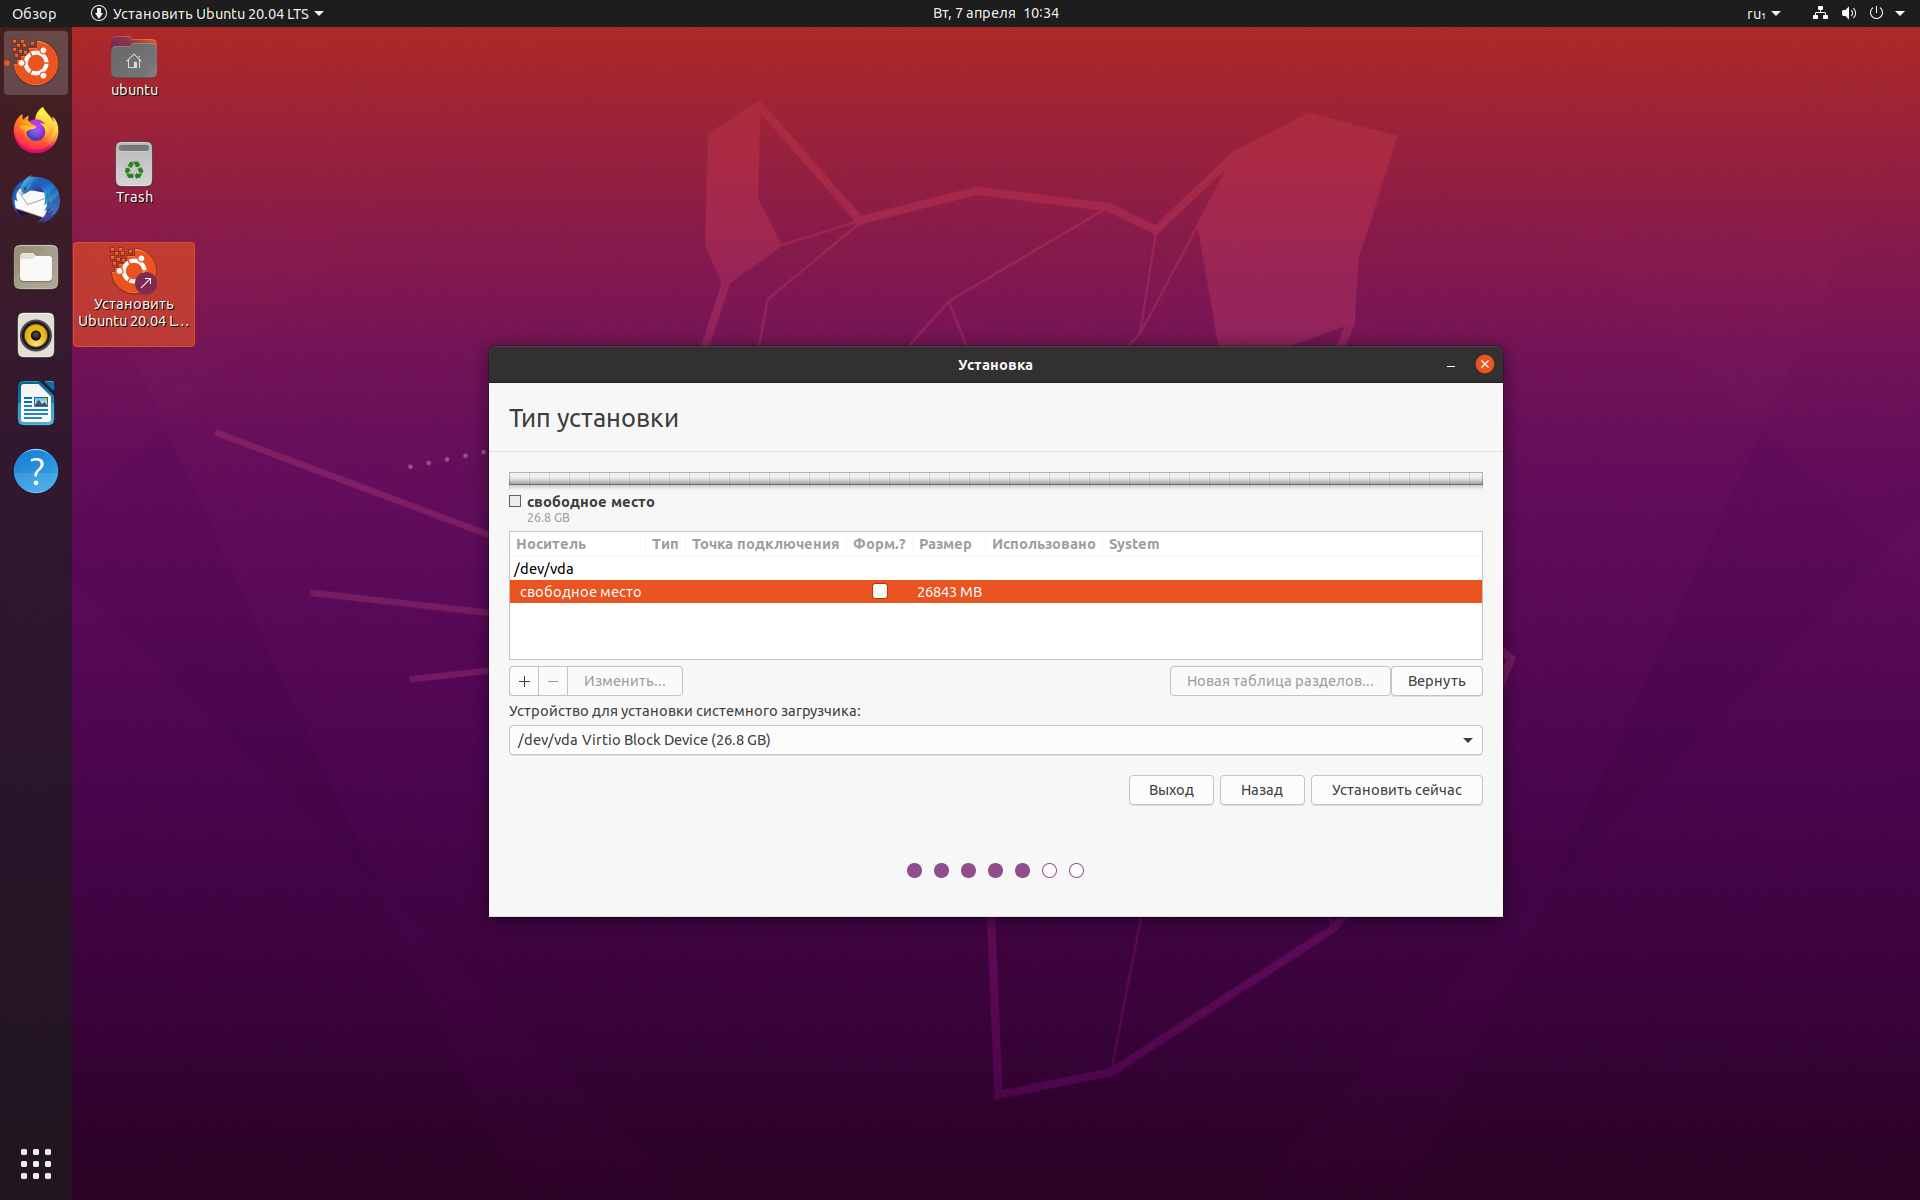Click the Изменить... button

(625, 681)
